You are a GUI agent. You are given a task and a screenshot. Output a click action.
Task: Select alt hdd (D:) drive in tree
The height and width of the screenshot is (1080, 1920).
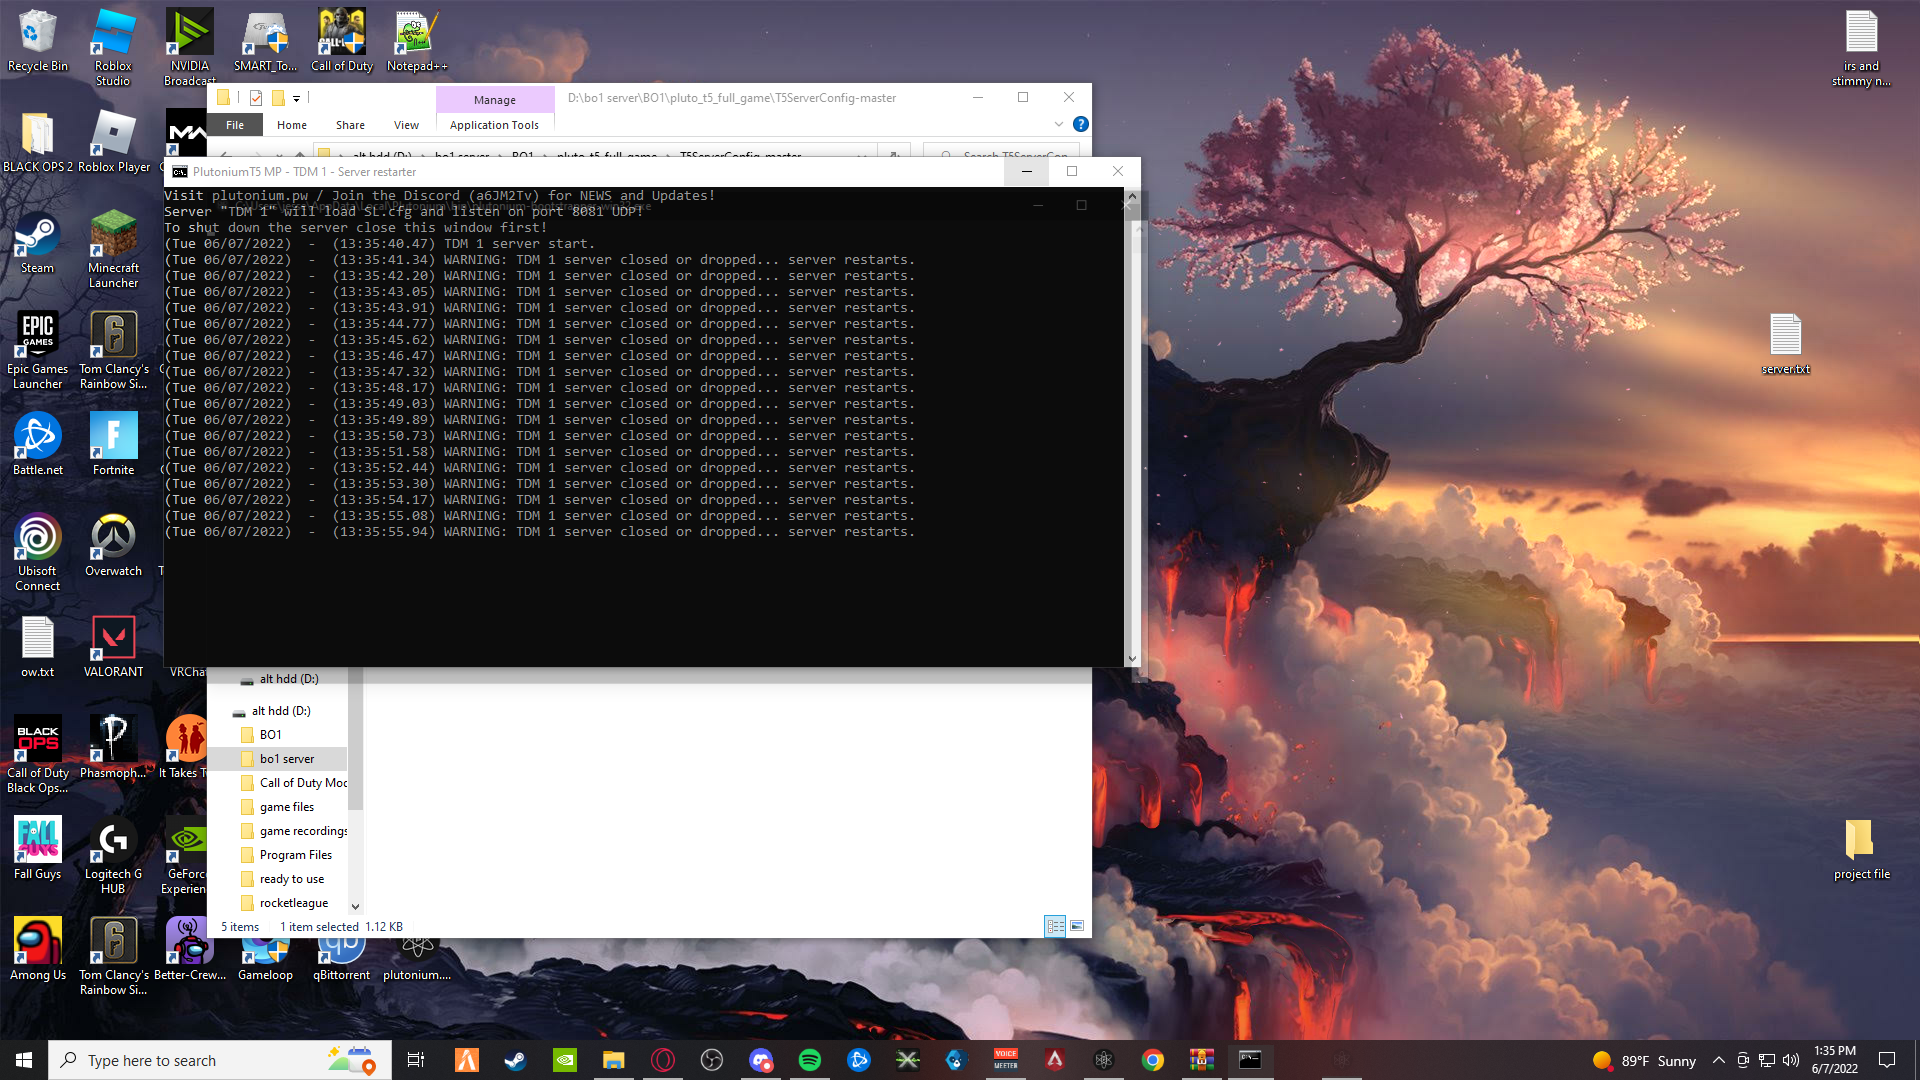tap(281, 711)
